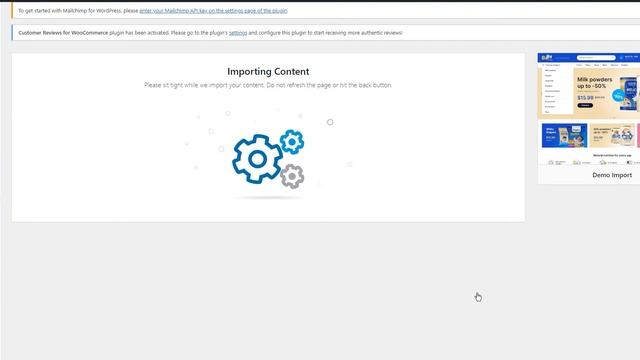Screen dimensions: 640x360
Task: Open the Mailchimp API key settings link
Action: [213, 11]
